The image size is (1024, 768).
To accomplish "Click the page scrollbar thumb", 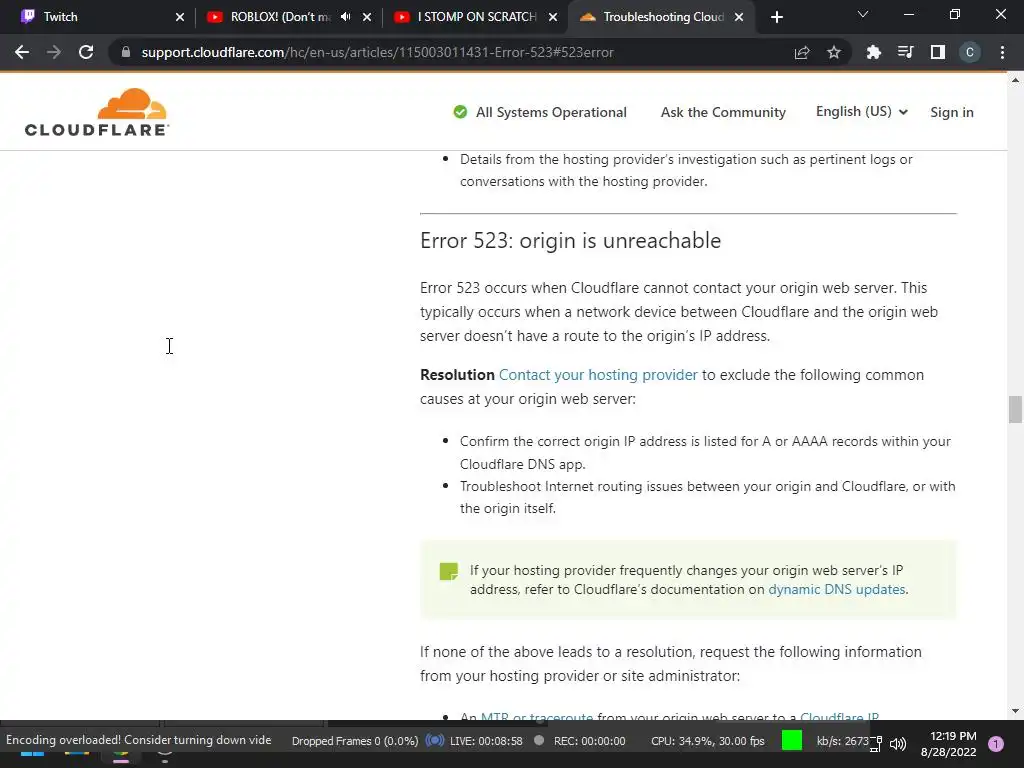I will click(x=1015, y=409).
